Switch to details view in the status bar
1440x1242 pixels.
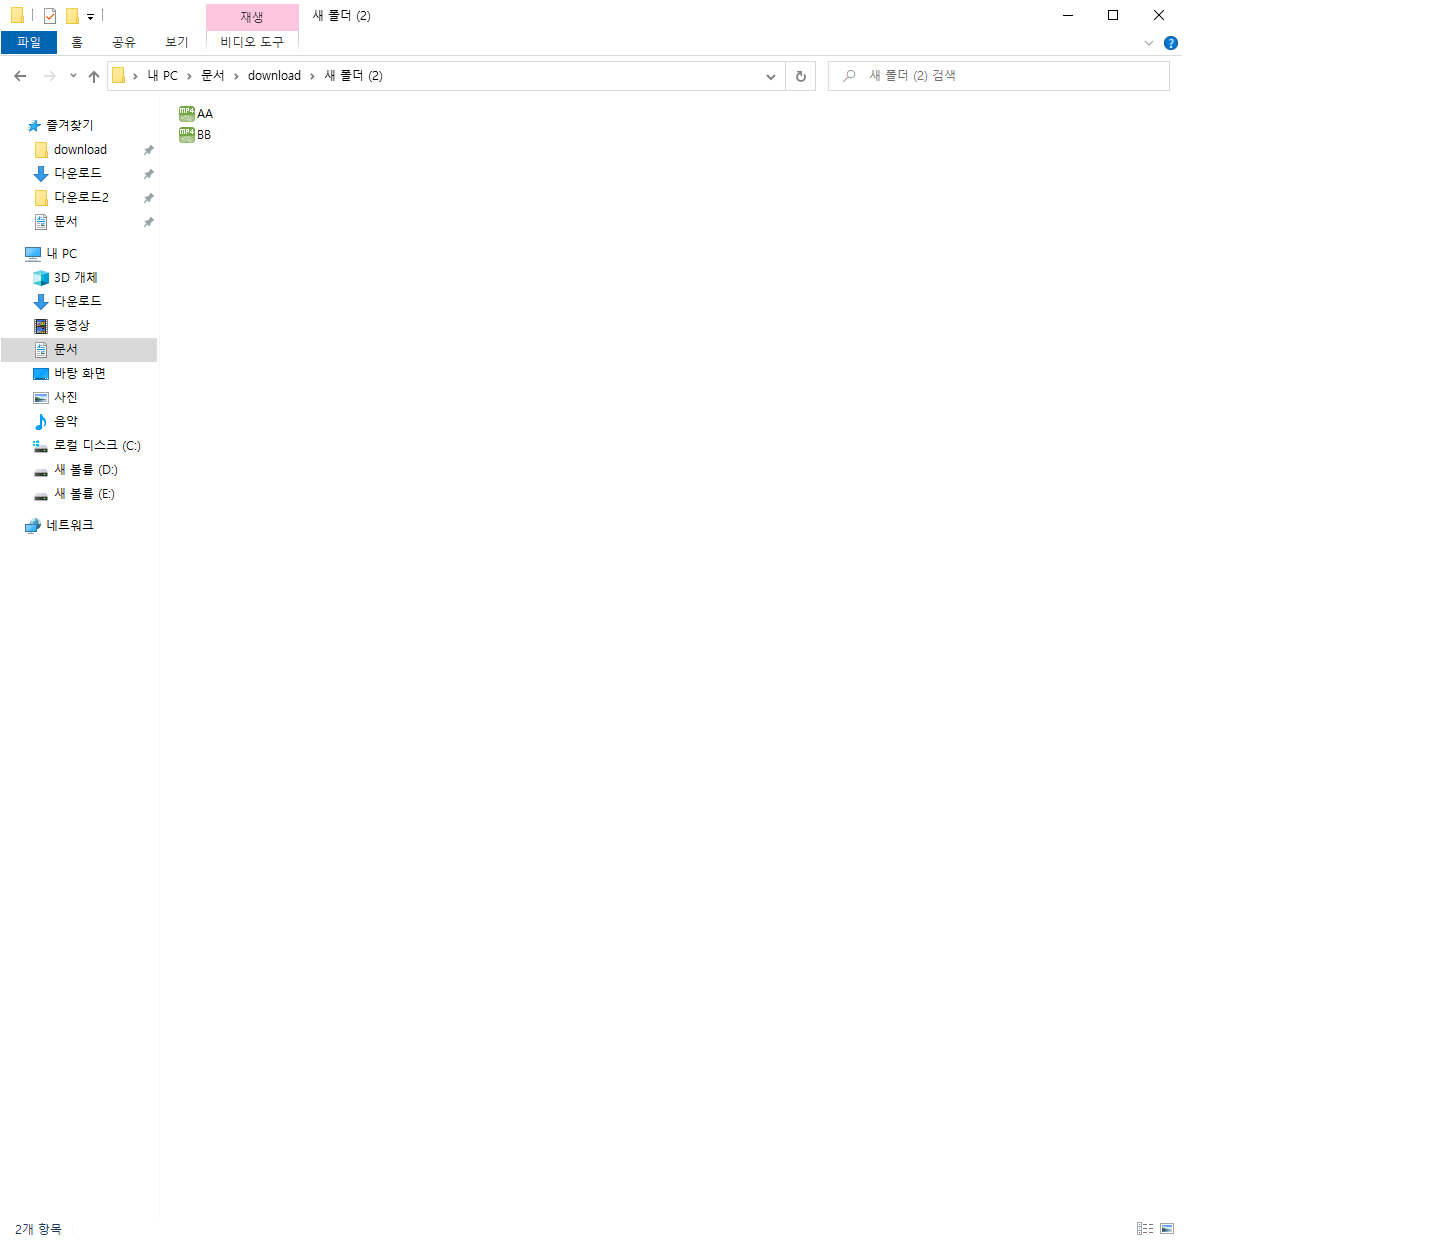(1145, 1228)
